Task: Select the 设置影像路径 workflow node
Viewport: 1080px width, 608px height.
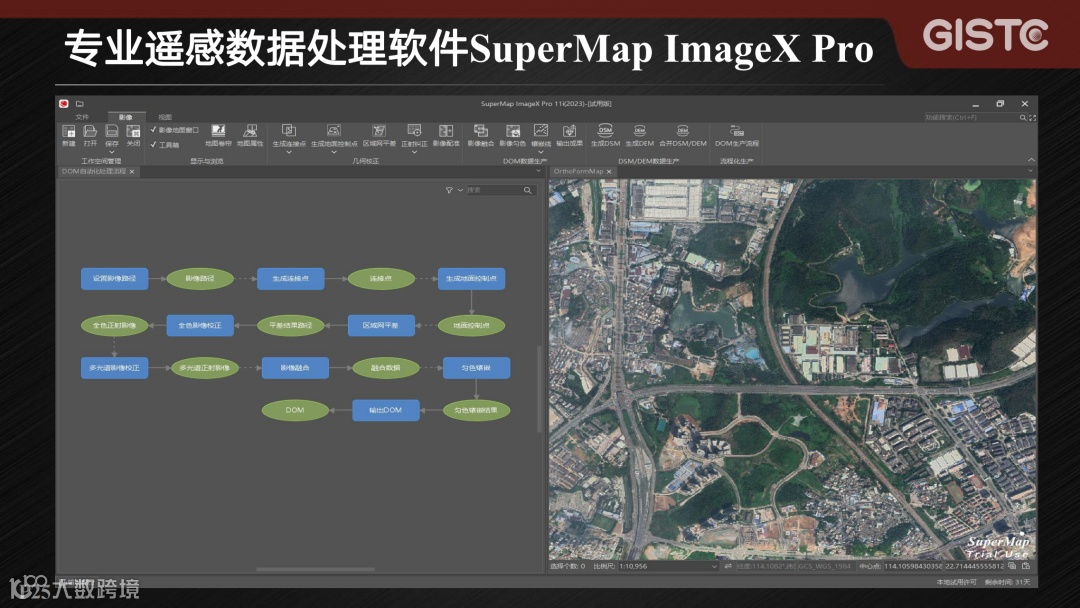Action: 114,278
